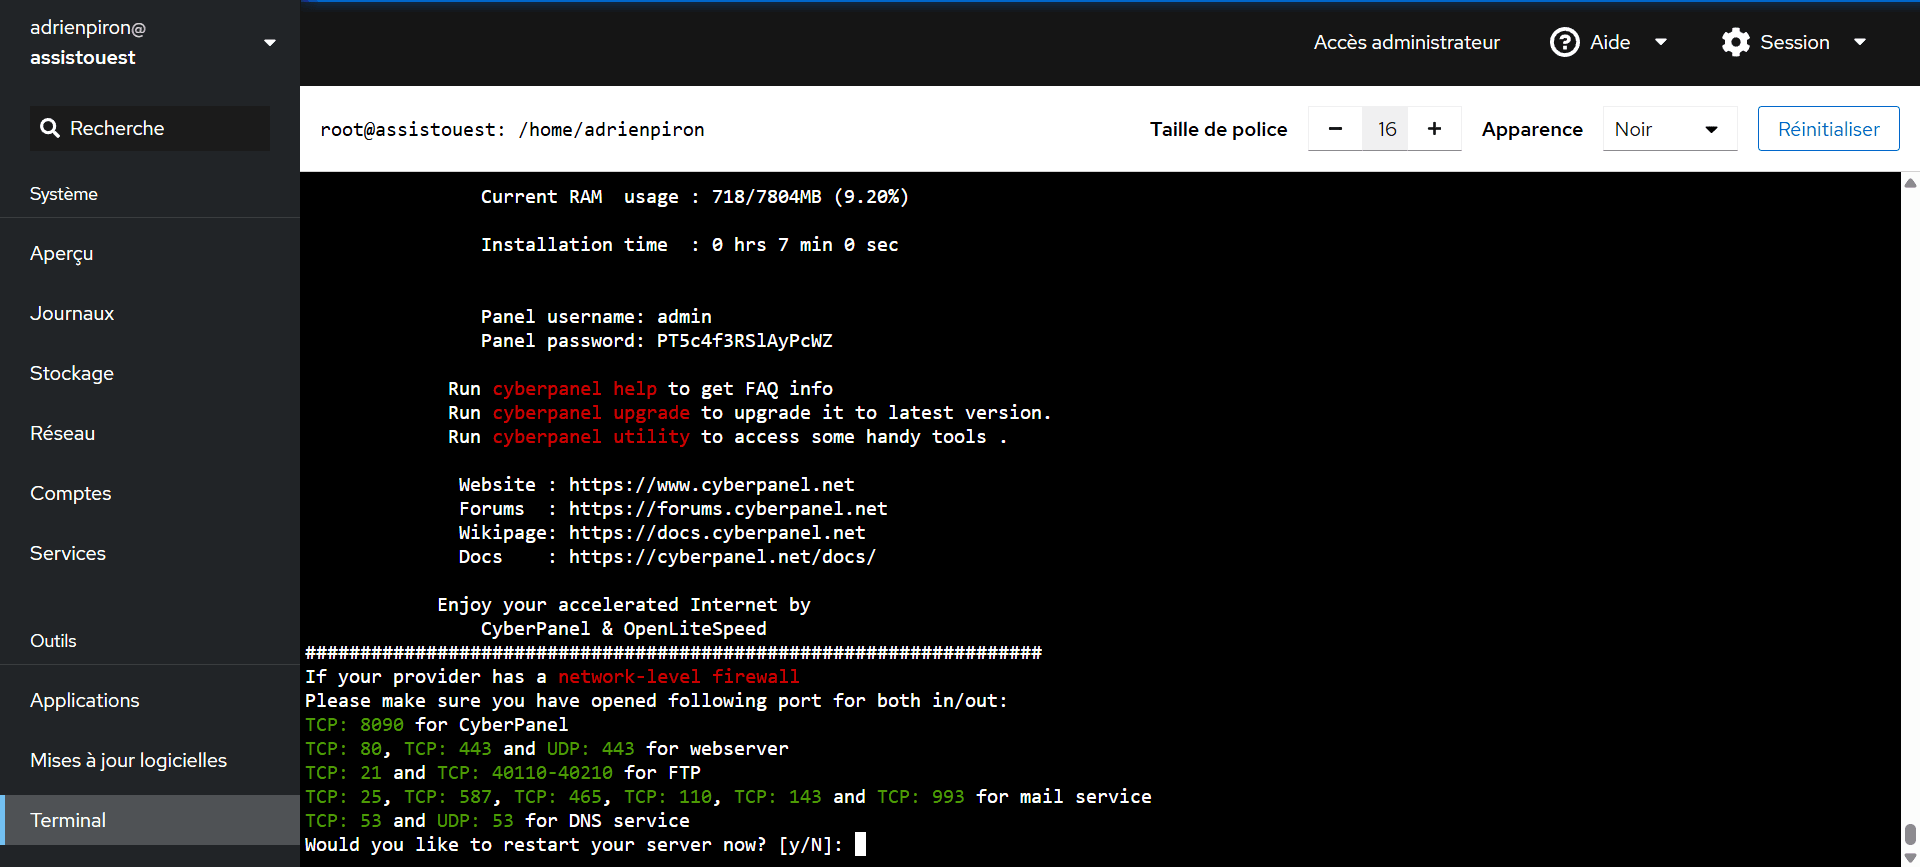The image size is (1920, 867).
Task: Click the terminal scrollbar thumb
Action: 1910,834
